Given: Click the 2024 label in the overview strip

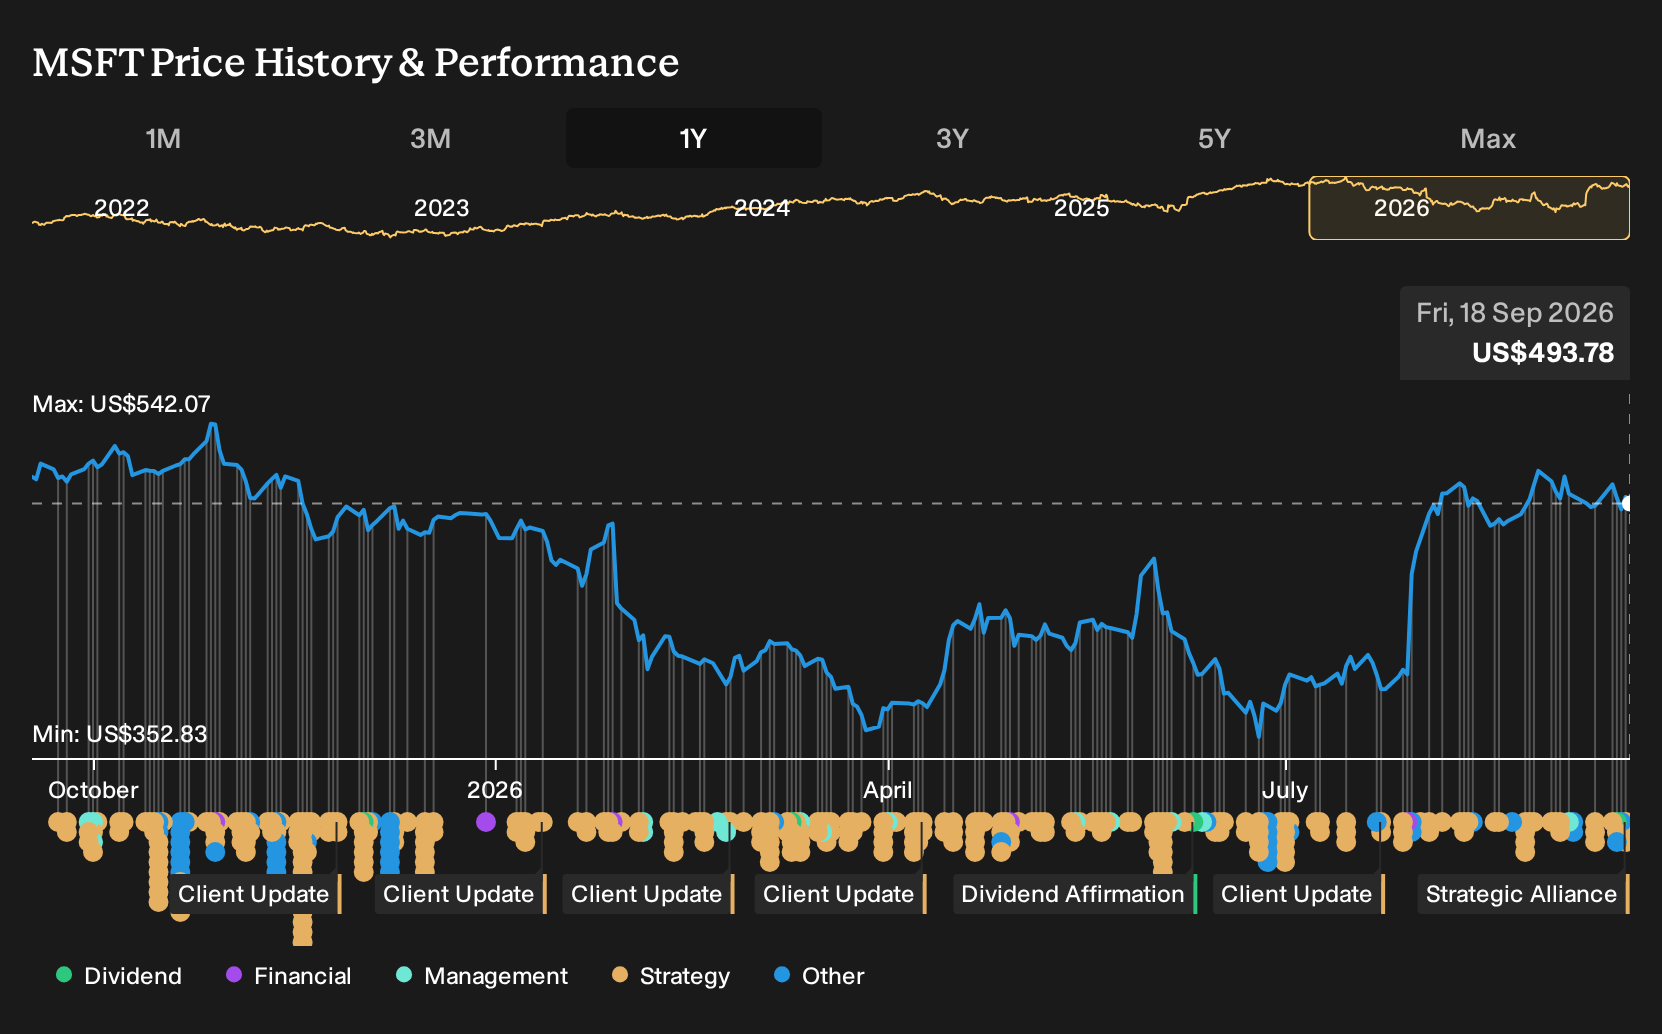Looking at the screenshot, I should click(762, 208).
